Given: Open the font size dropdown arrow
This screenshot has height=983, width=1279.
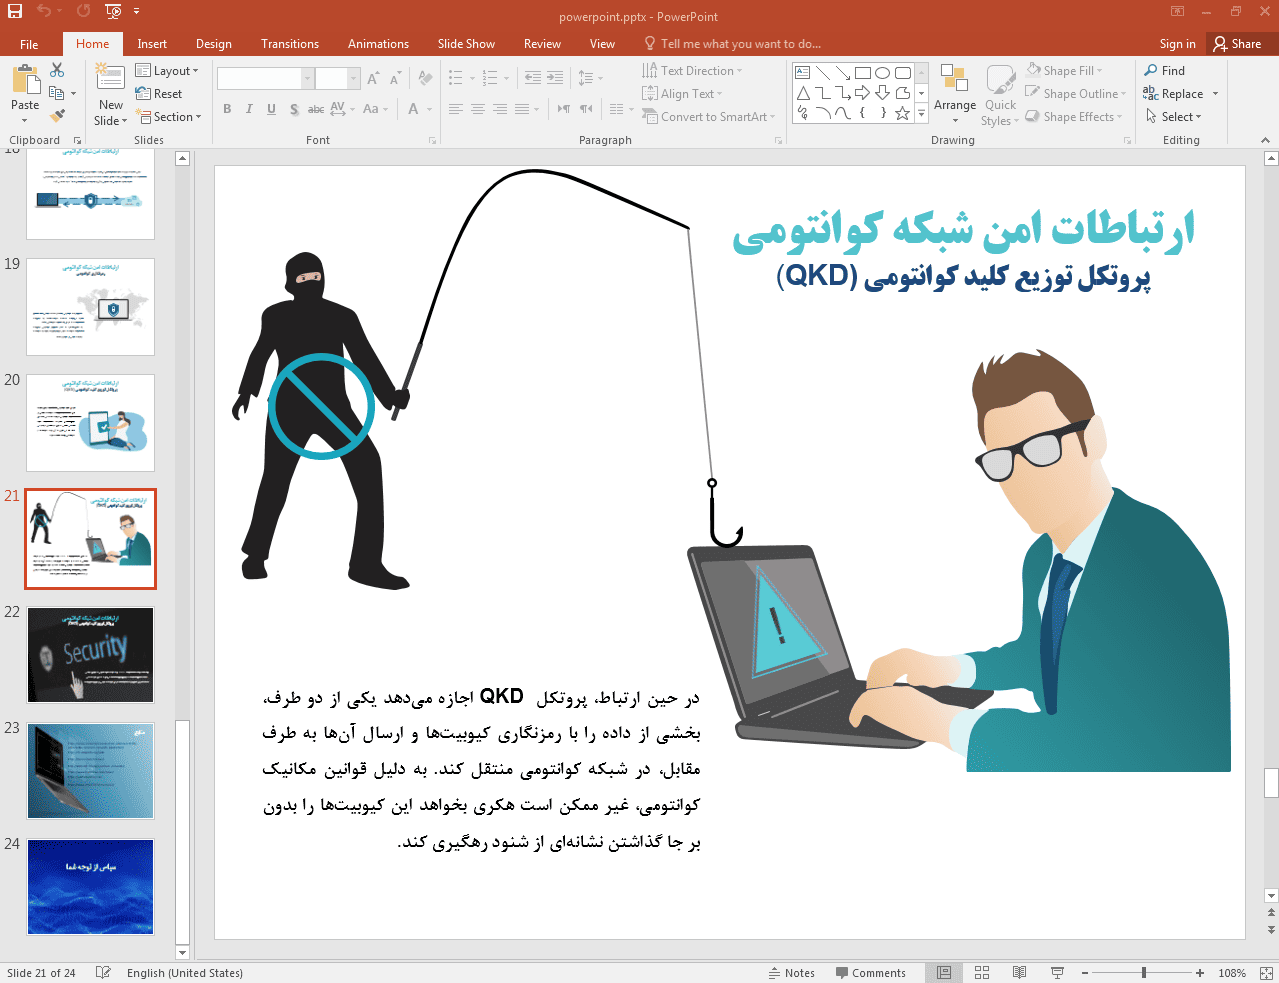Looking at the screenshot, I should click(x=353, y=79).
